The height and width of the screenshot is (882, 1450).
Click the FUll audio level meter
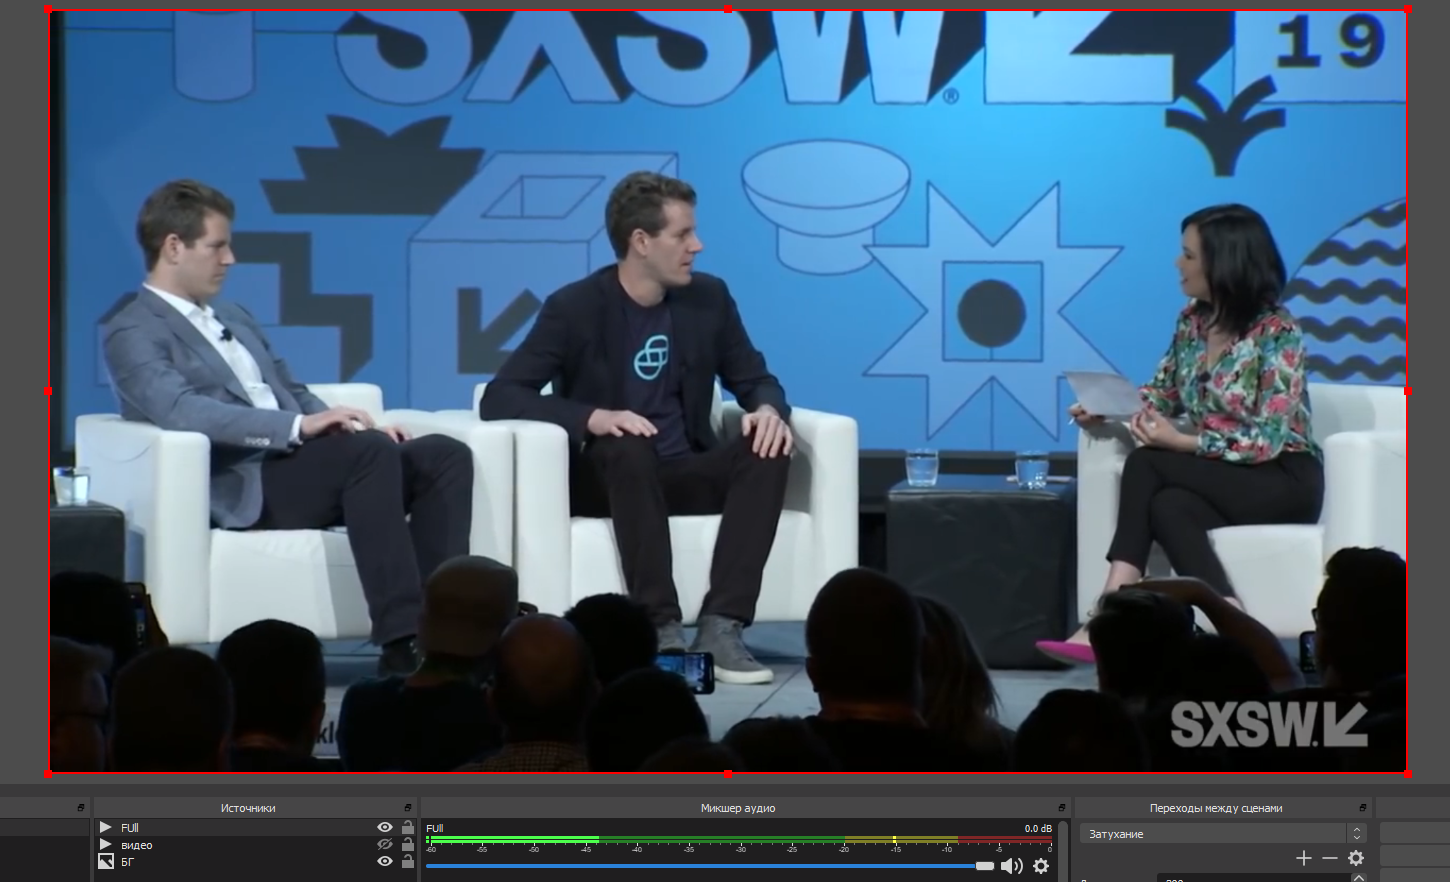tap(739, 839)
